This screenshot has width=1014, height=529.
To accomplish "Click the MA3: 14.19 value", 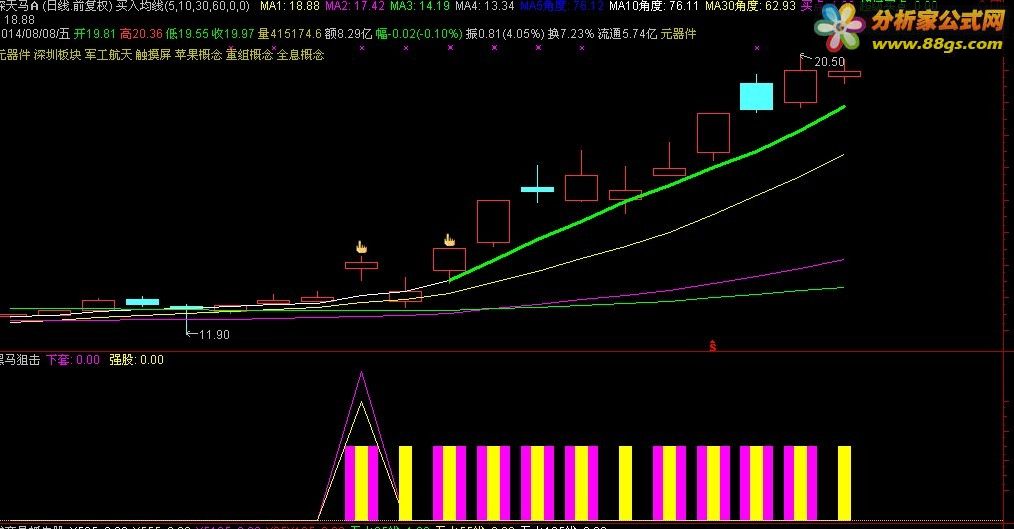I will click(420, 6).
